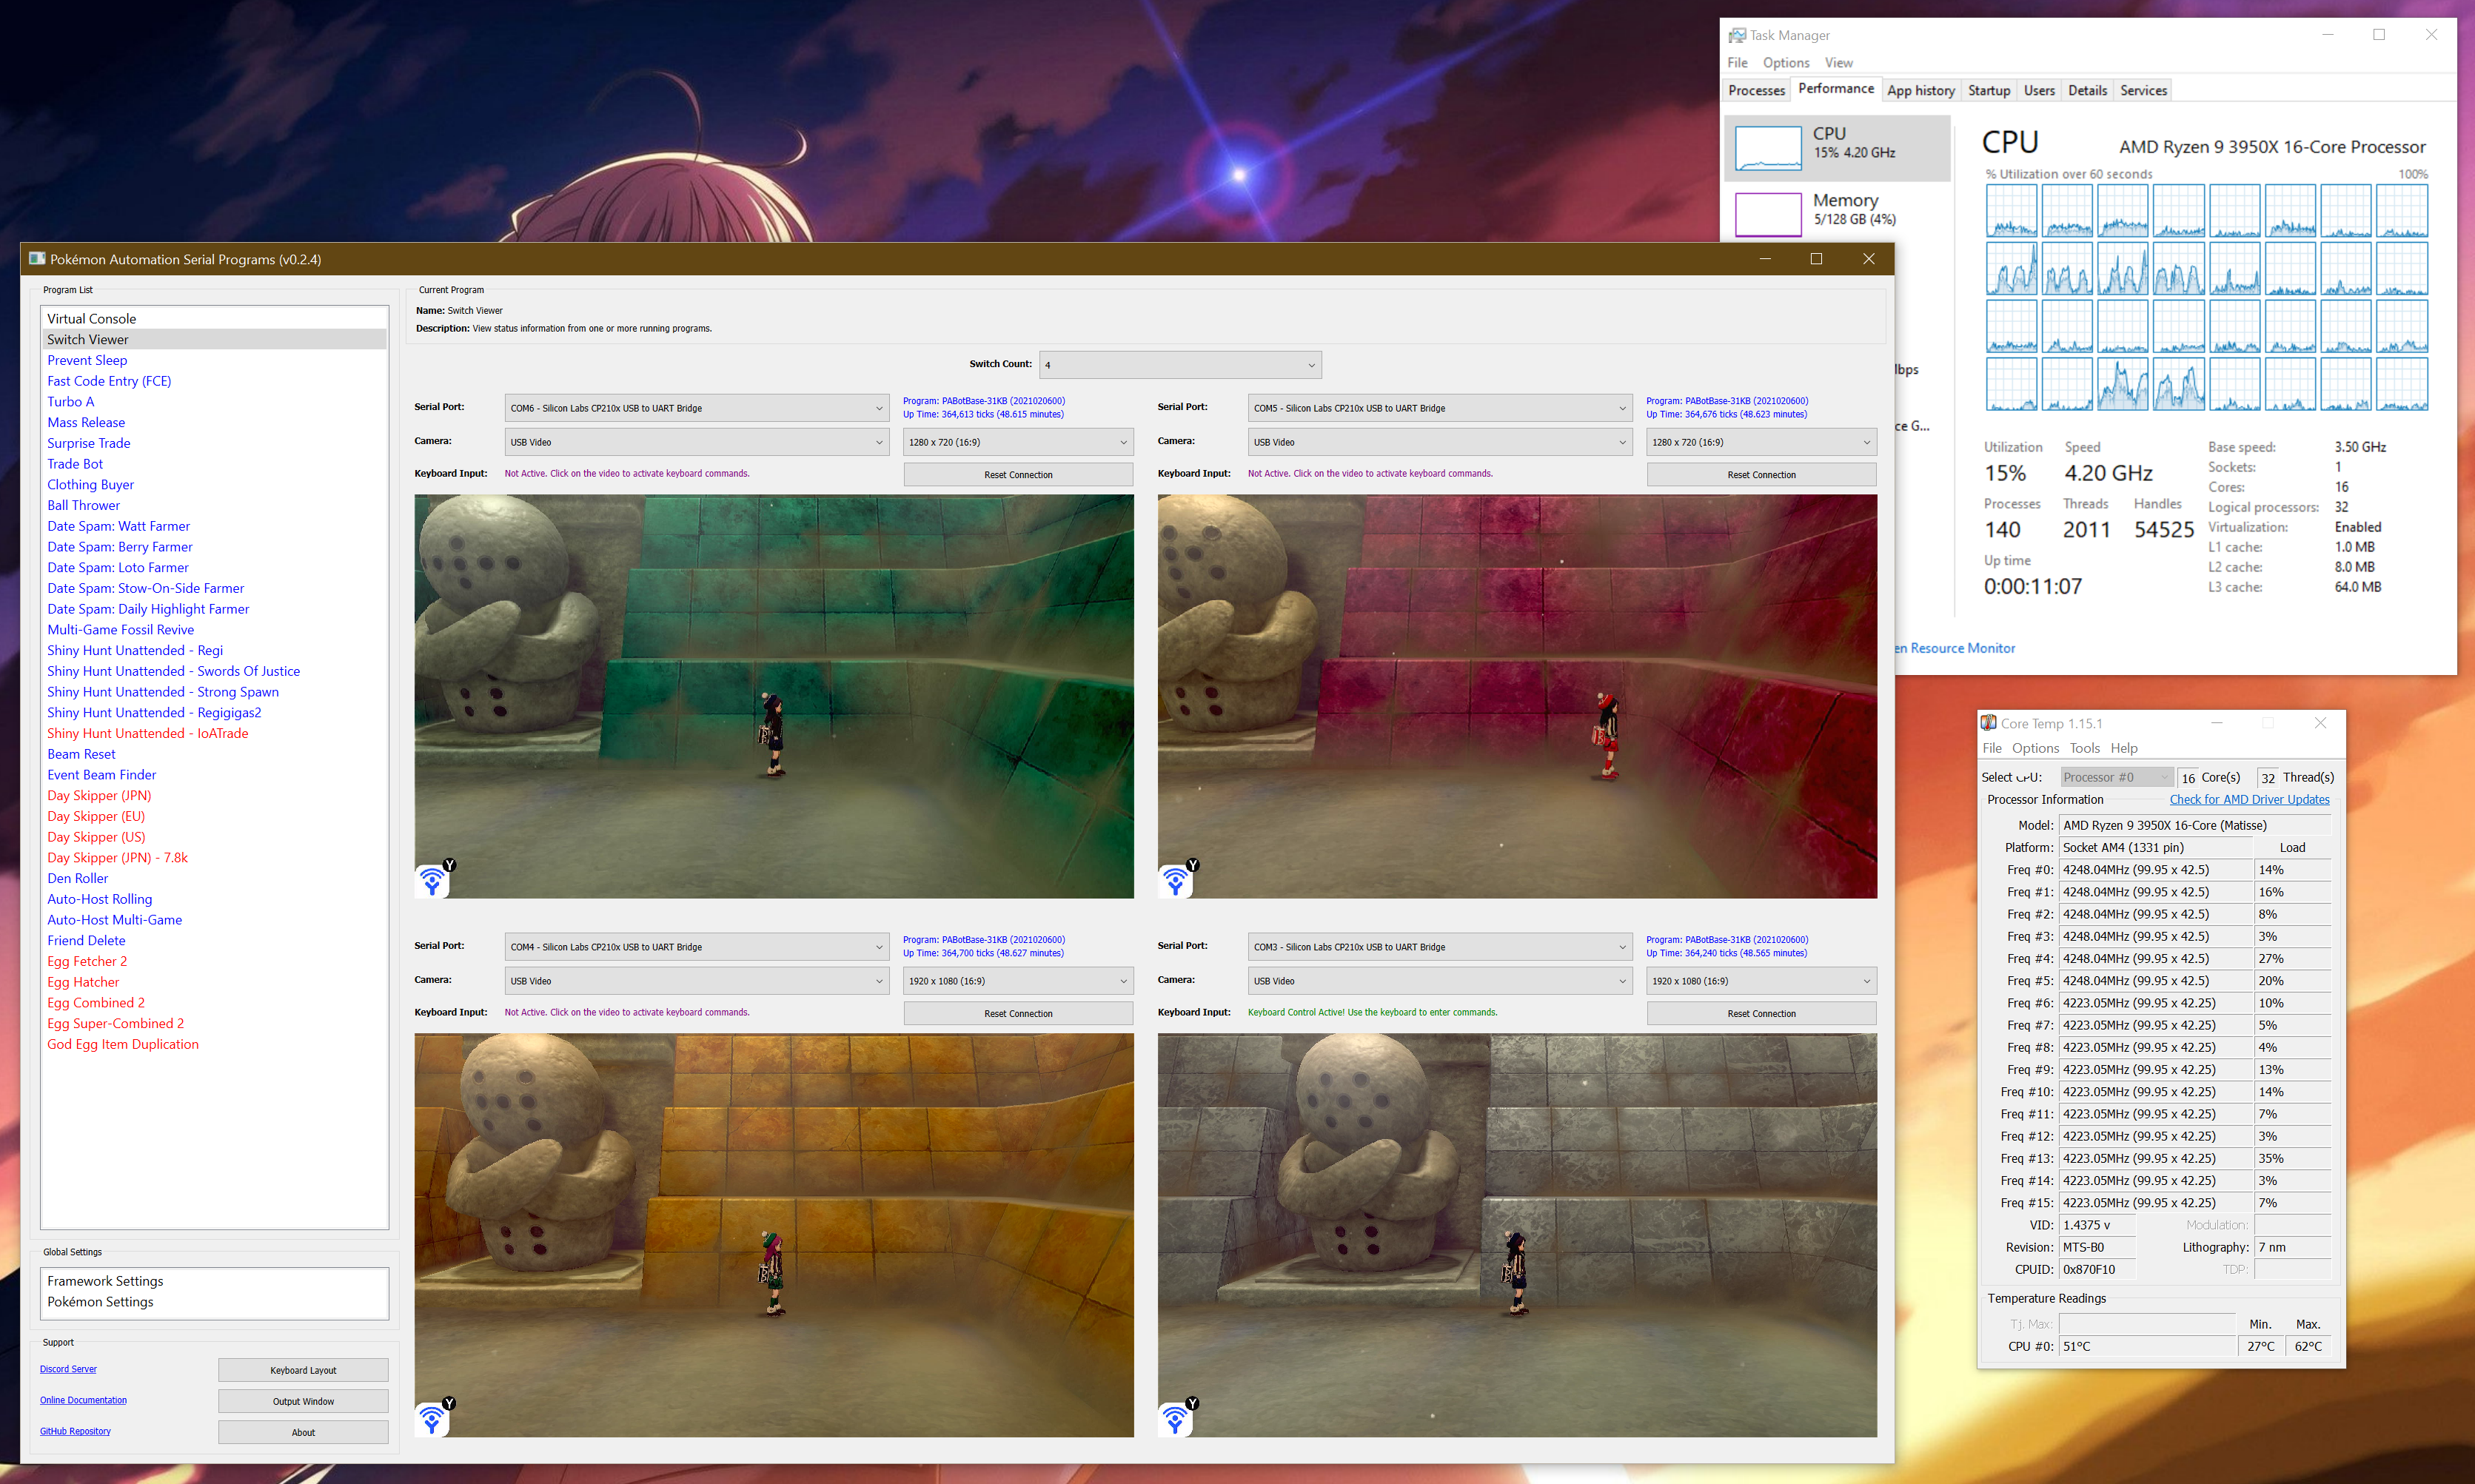Select Shiny Hunt Unattended - Regigigas2 program
Viewport: 2475px width, 1484px height.
coord(154,712)
